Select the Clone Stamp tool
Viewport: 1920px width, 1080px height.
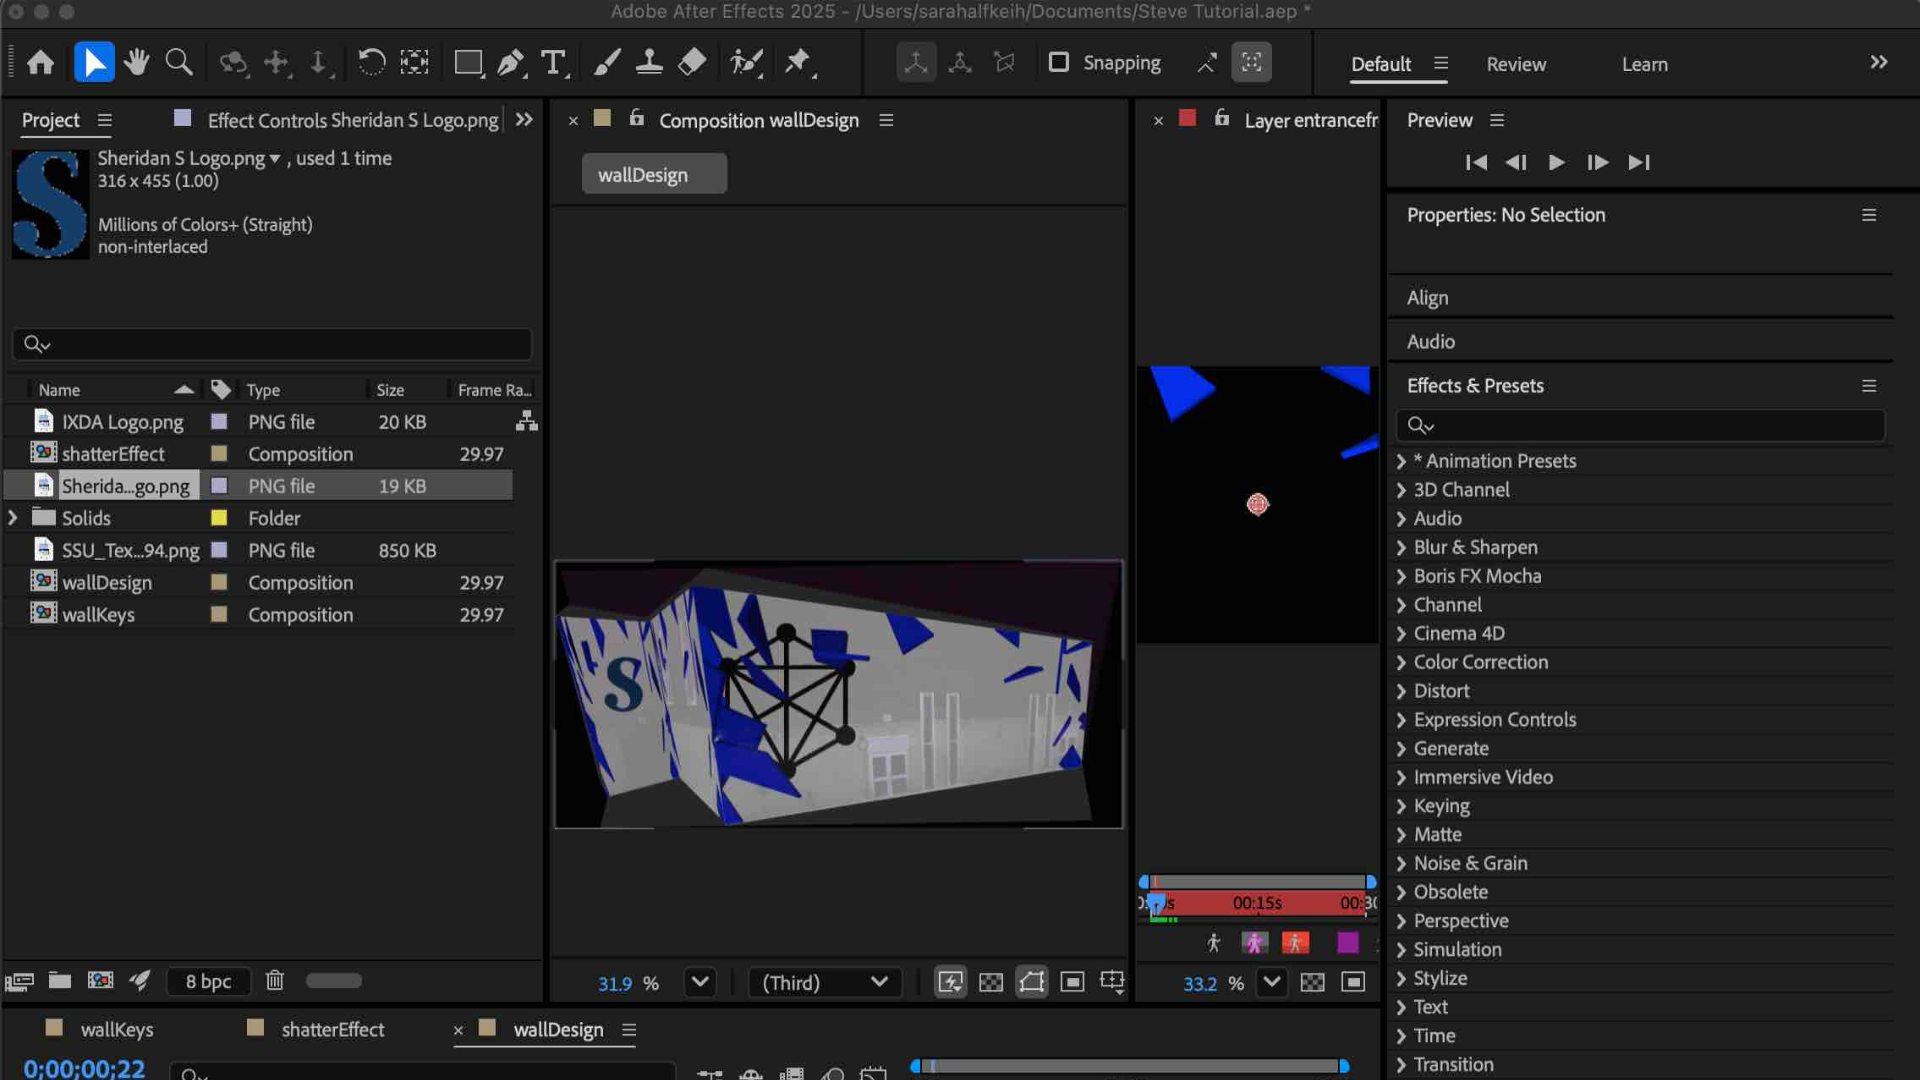(649, 62)
